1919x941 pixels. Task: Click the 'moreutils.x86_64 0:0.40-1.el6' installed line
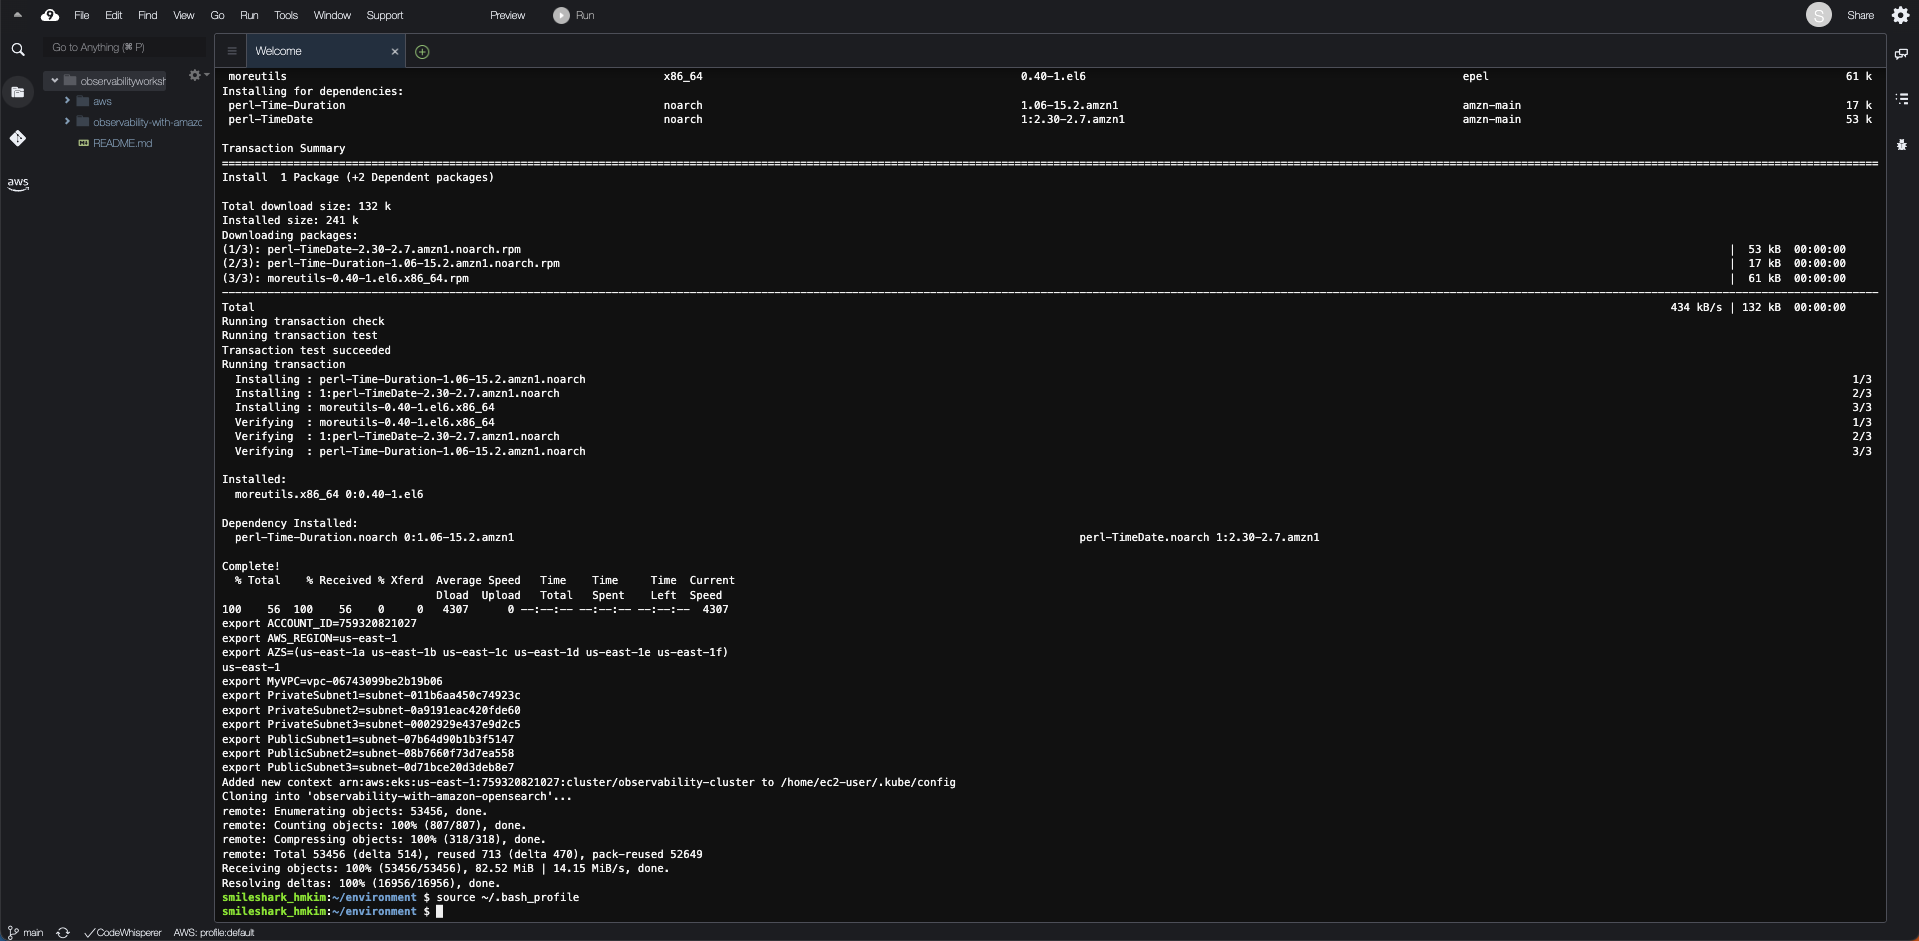point(329,495)
